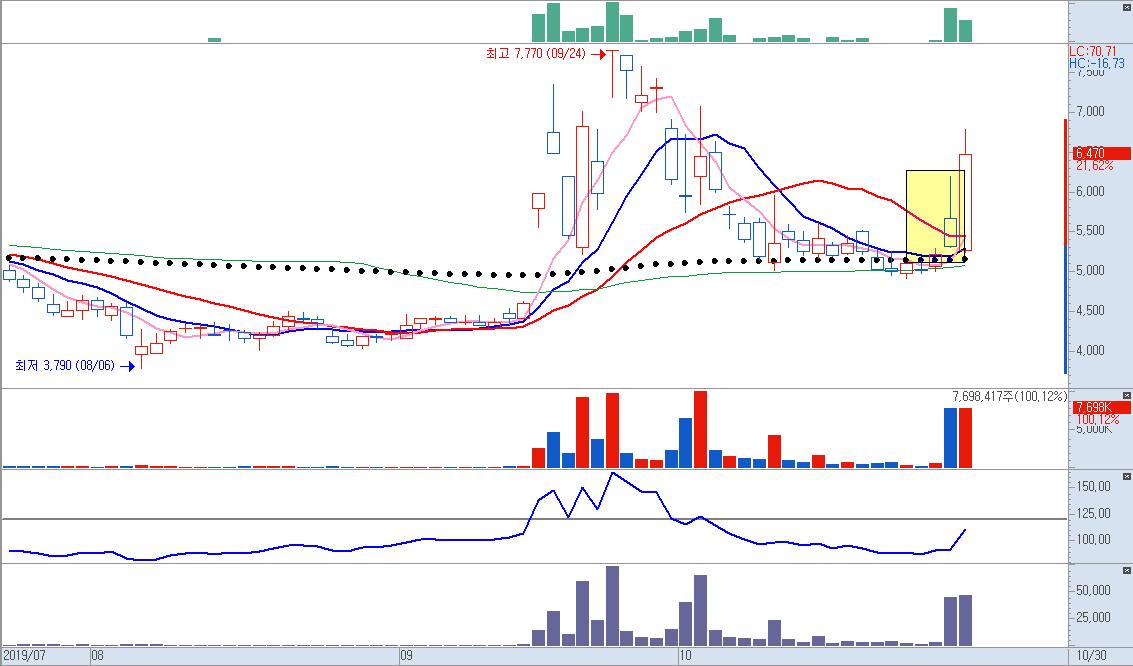Click the 10/30 date label
Screen dimensions: 1133x666
(x=1092, y=656)
